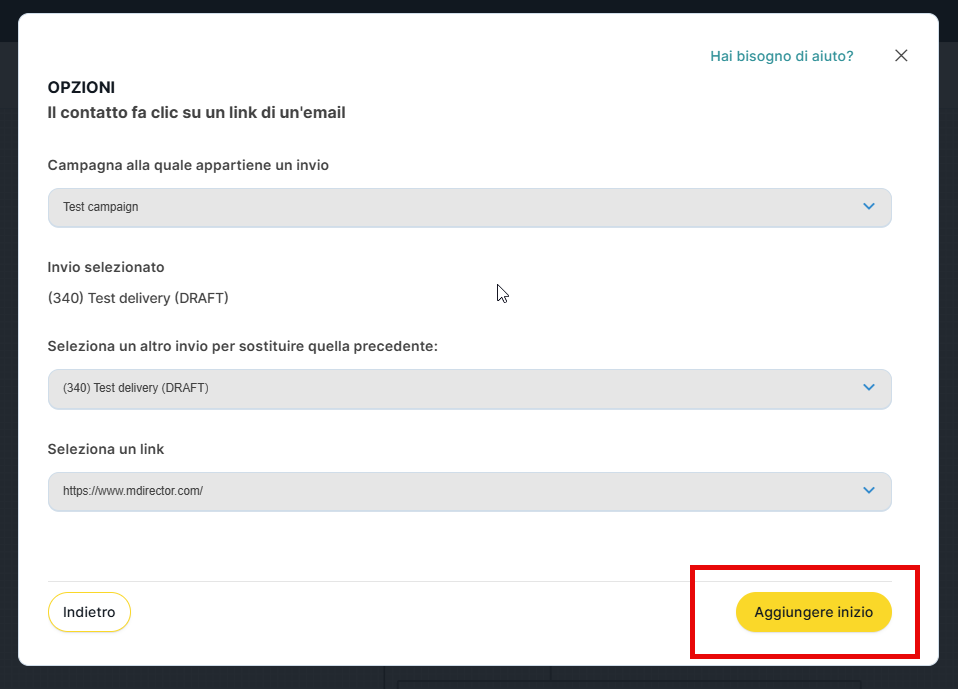The height and width of the screenshot is (689, 958).
Task: Click chevron arrow of replacement delivery selector
Action: [868, 388]
